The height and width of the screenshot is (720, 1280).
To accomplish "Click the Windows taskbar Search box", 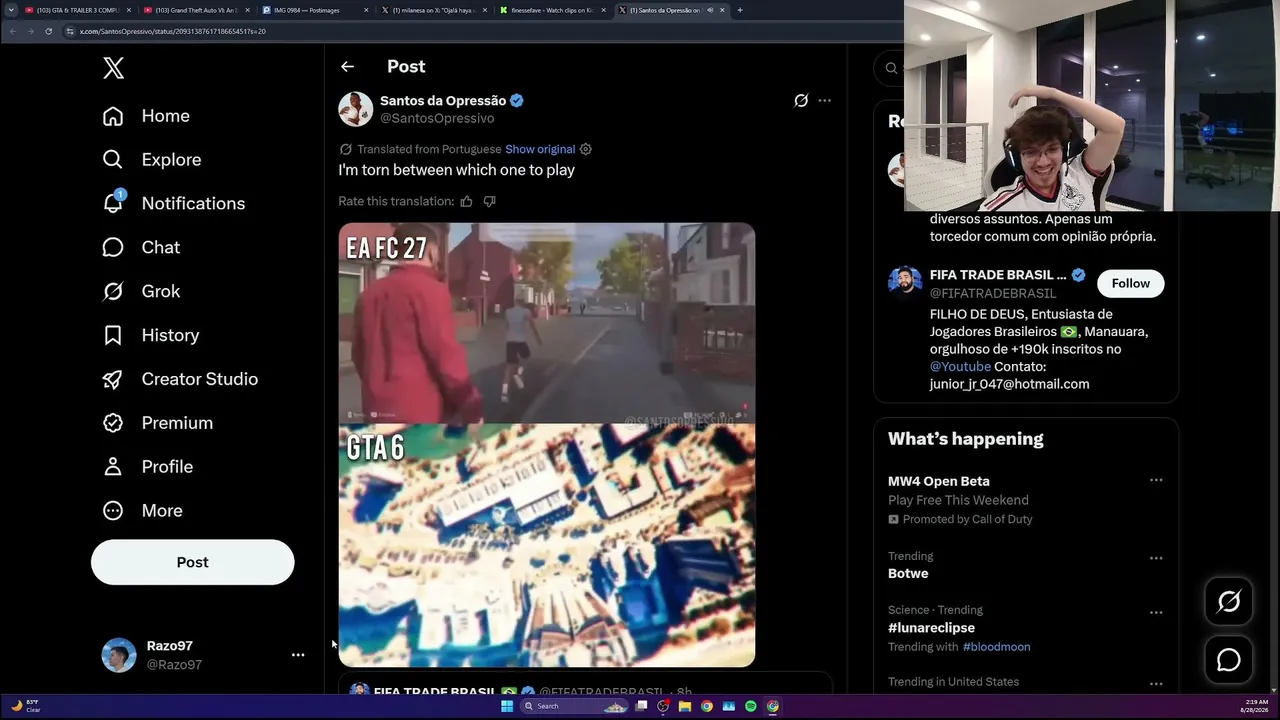I will pos(575,706).
